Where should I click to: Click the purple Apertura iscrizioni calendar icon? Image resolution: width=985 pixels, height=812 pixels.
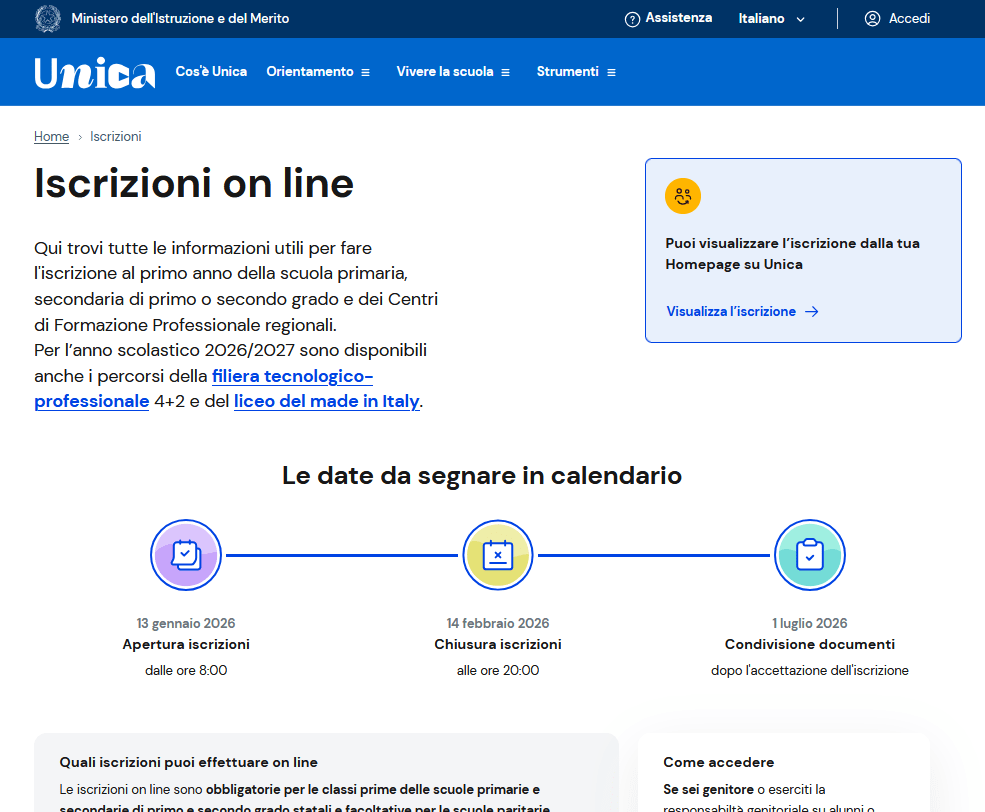[186, 555]
